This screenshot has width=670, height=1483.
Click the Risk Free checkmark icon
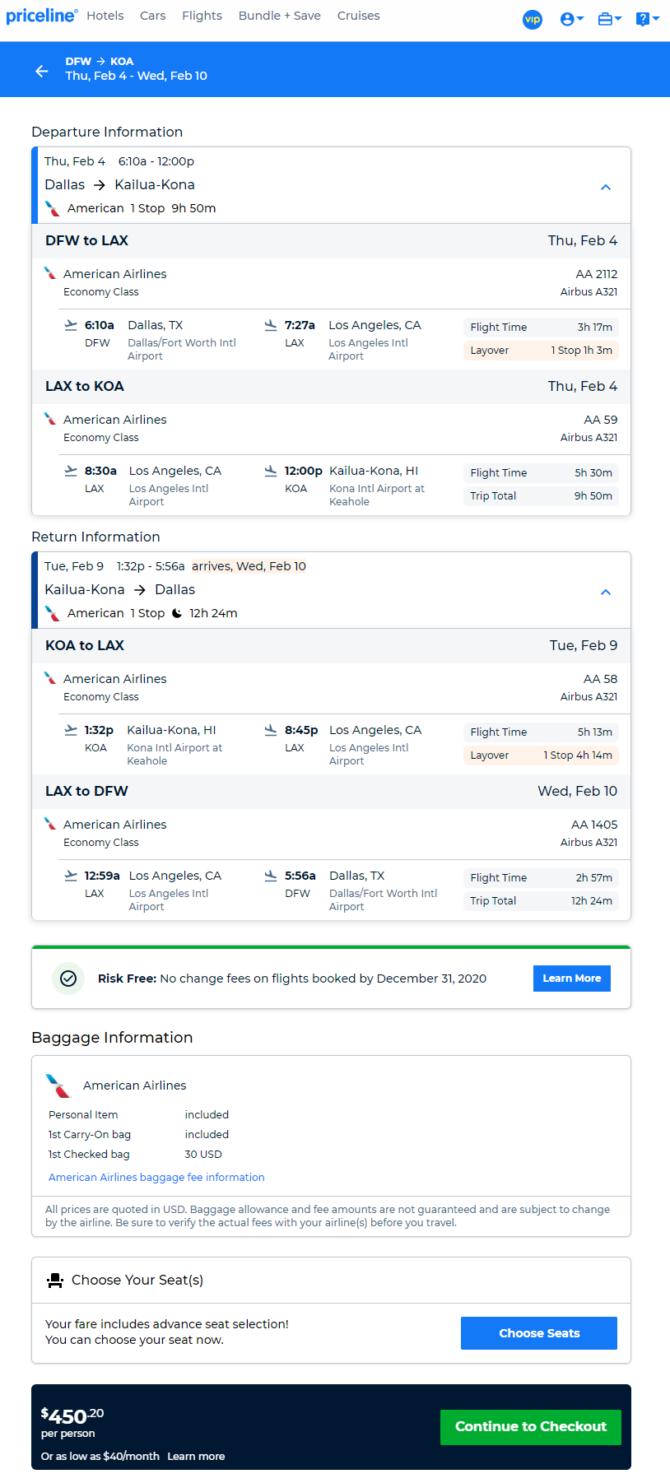68,978
